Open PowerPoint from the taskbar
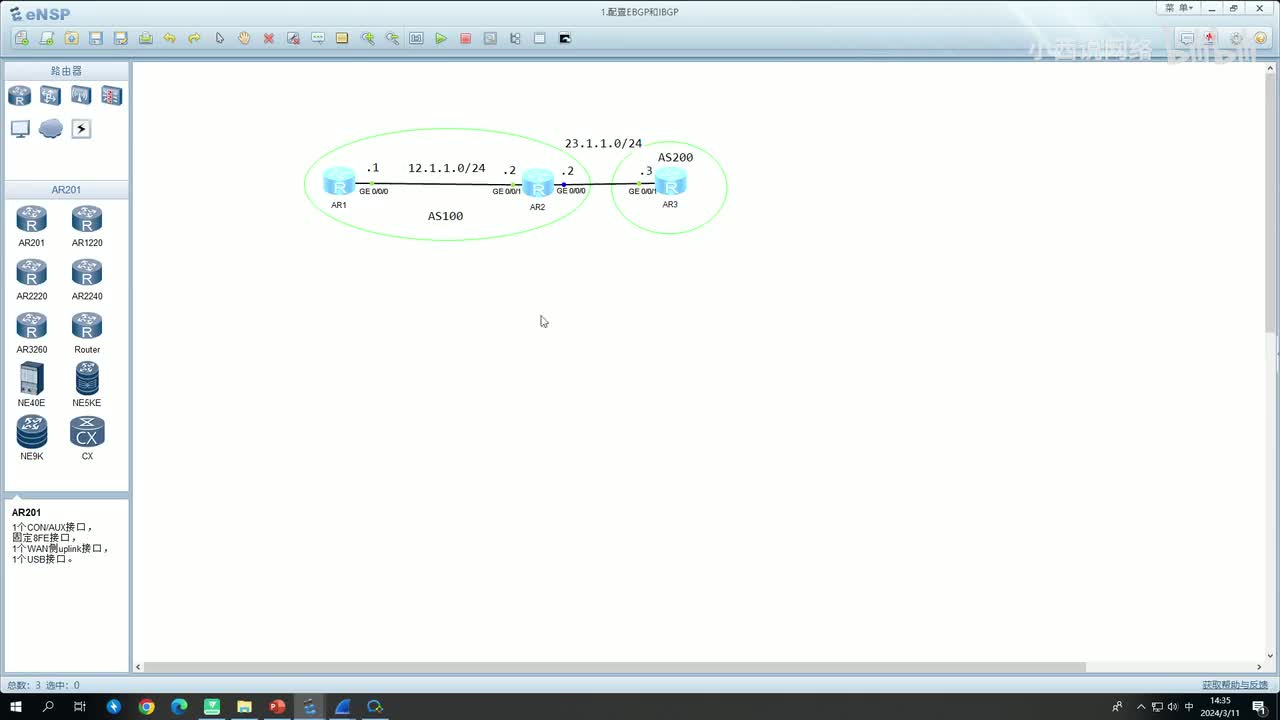This screenshot has height=720, width=1280. (277, 707)
